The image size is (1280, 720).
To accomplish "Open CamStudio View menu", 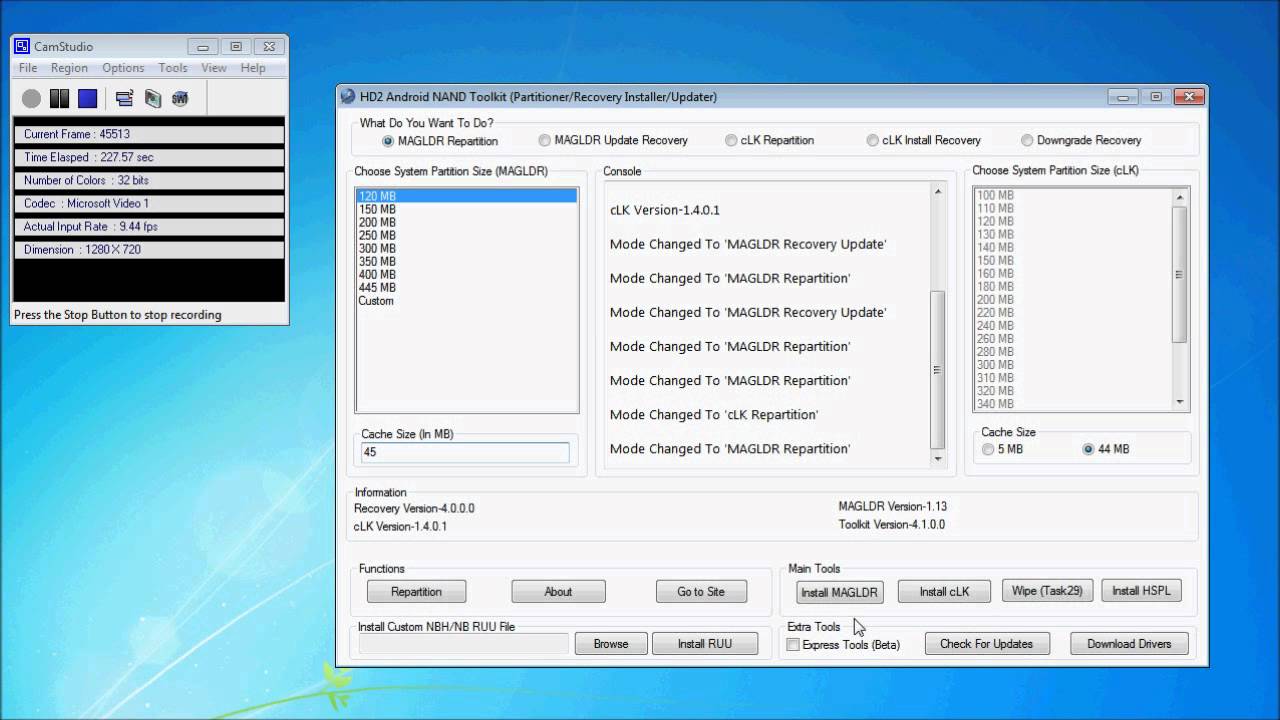I will [214, 68].
